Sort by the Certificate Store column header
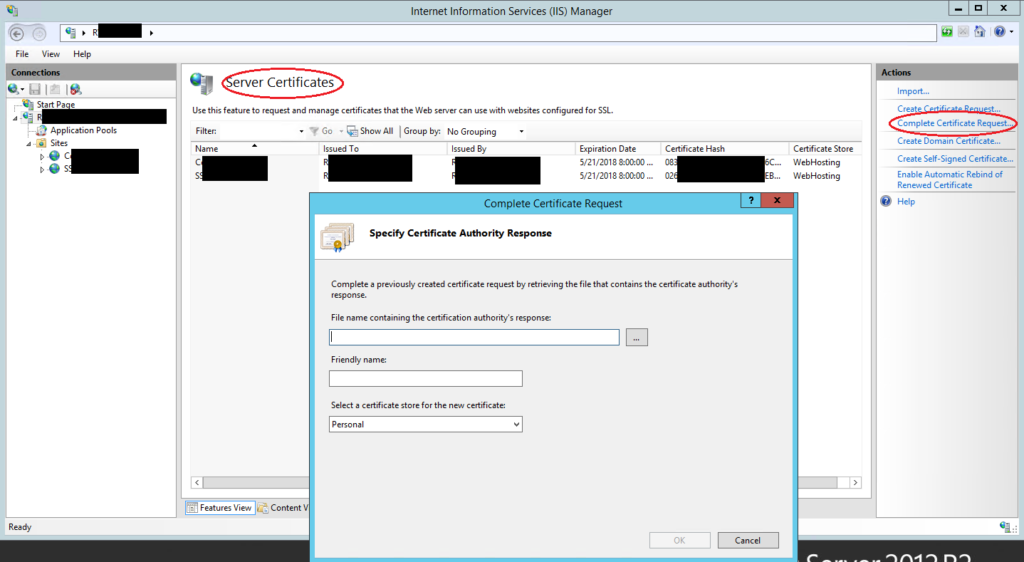Viewport: 1024px width, 562px height. 825,149
